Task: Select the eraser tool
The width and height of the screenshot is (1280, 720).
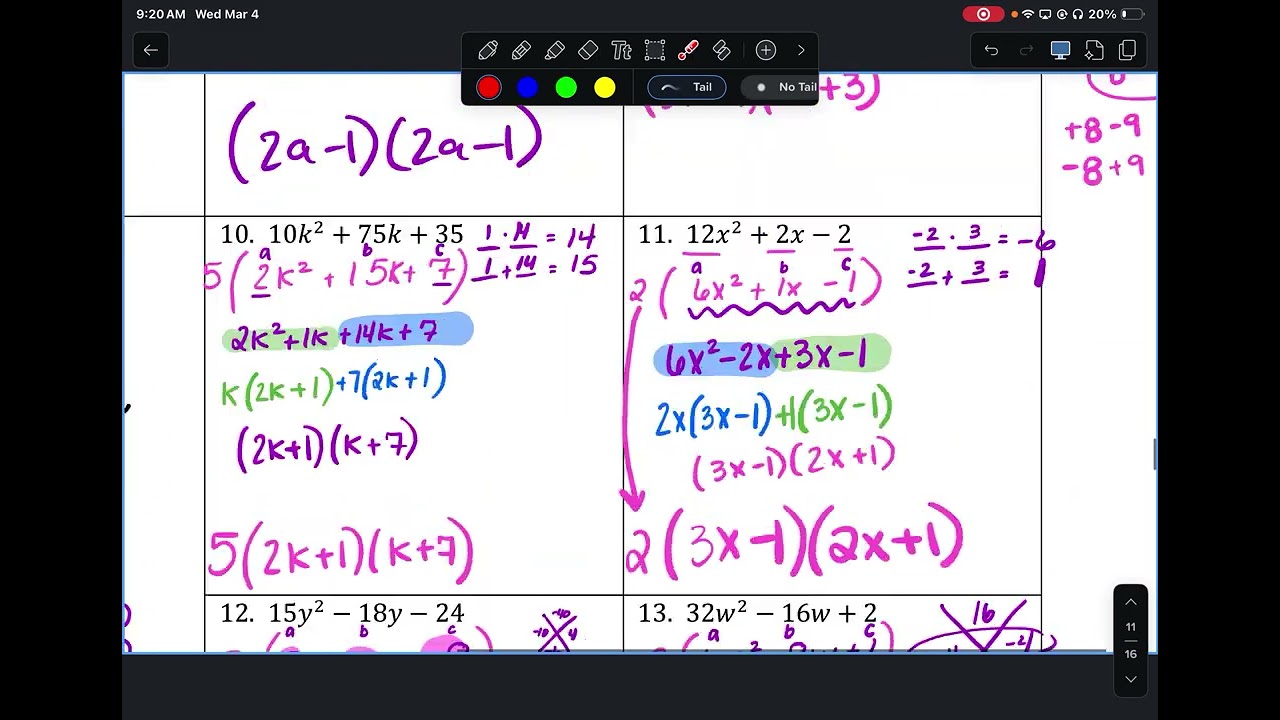Action: [588, 50]
